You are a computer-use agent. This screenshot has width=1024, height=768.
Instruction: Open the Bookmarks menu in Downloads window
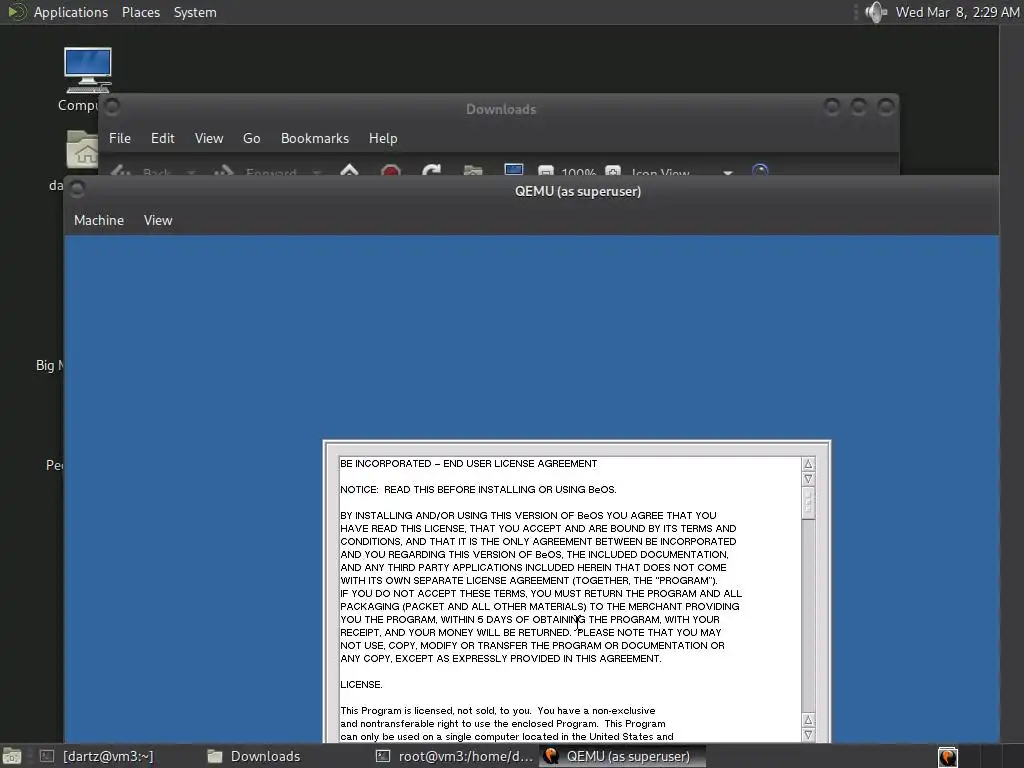coord(315,138)
